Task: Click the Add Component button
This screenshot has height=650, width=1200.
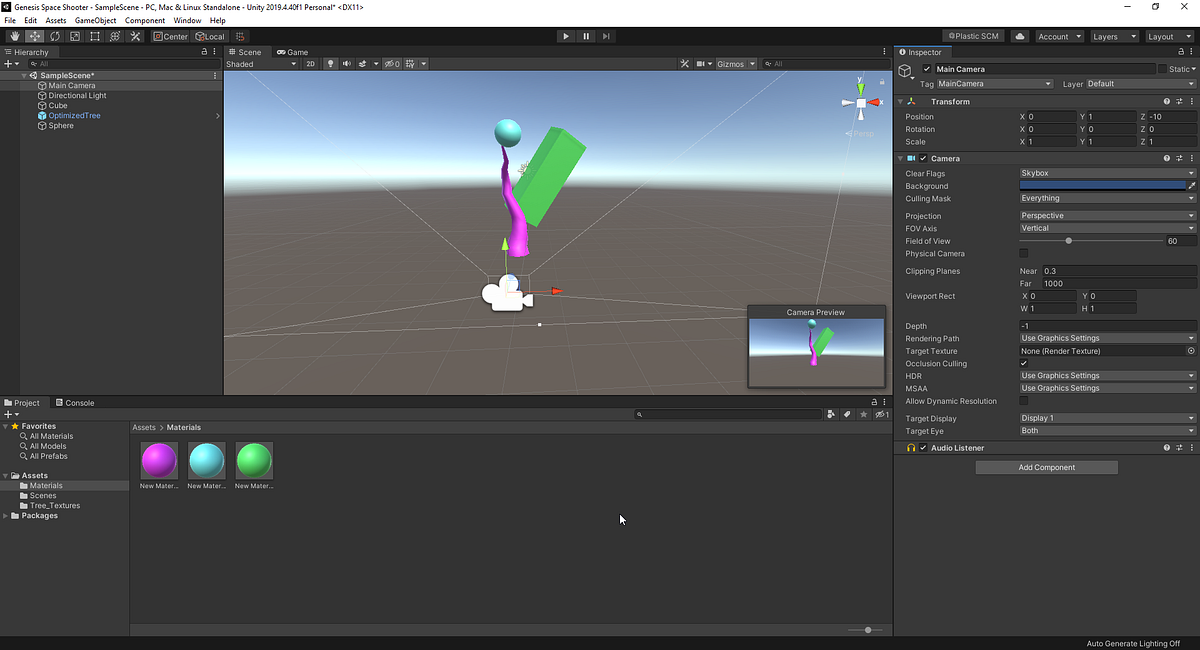Action: pyautogui.click(x=1046, y=466)
